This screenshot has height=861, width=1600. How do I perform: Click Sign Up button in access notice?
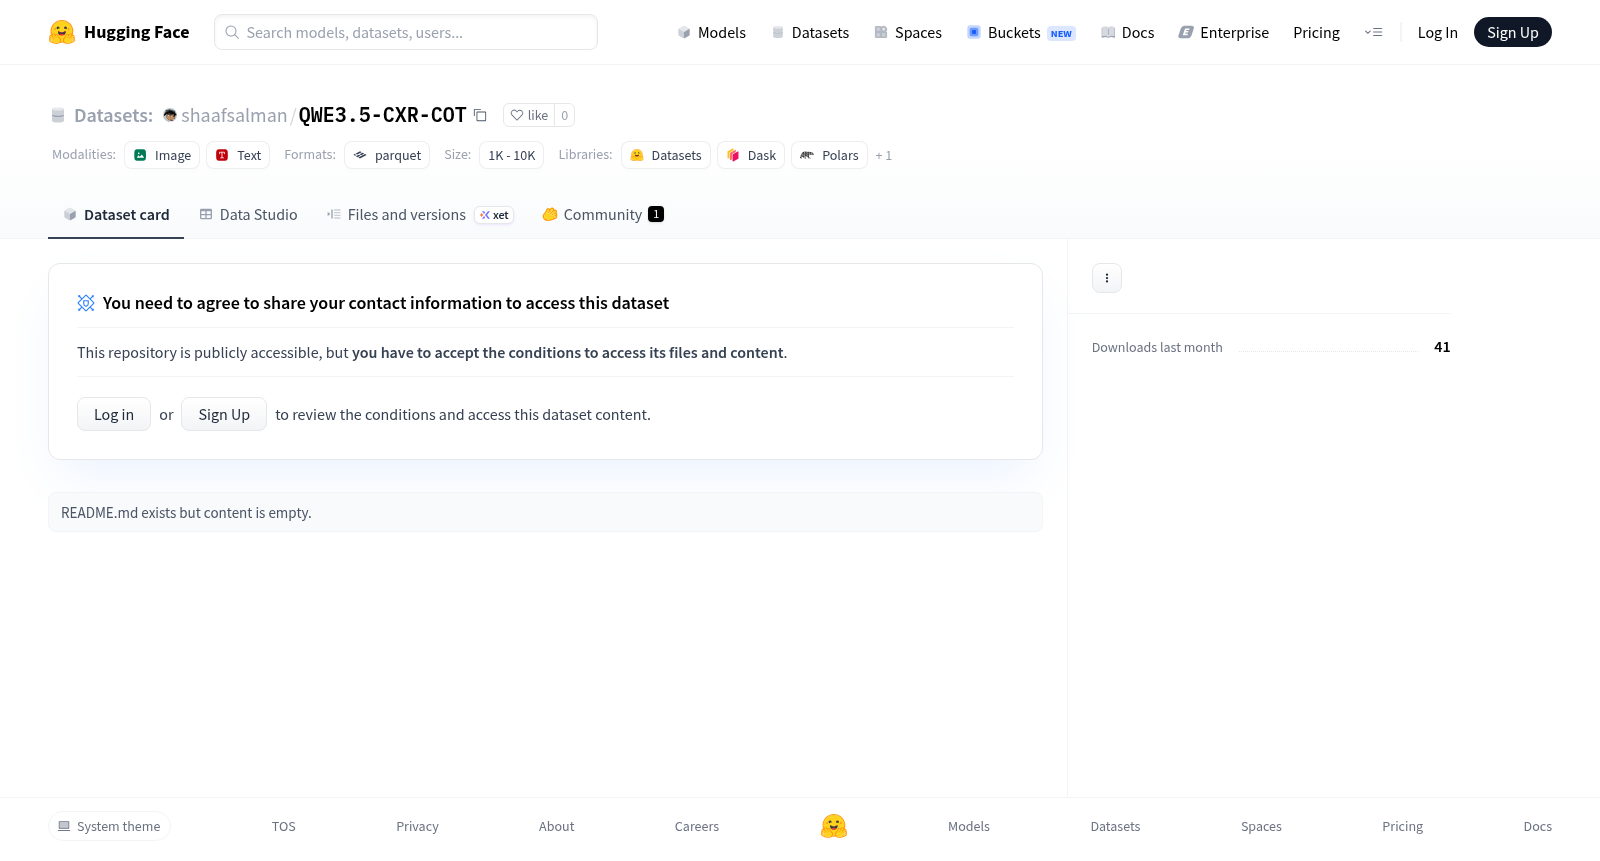pyautogui.click(x=224, y=414)
